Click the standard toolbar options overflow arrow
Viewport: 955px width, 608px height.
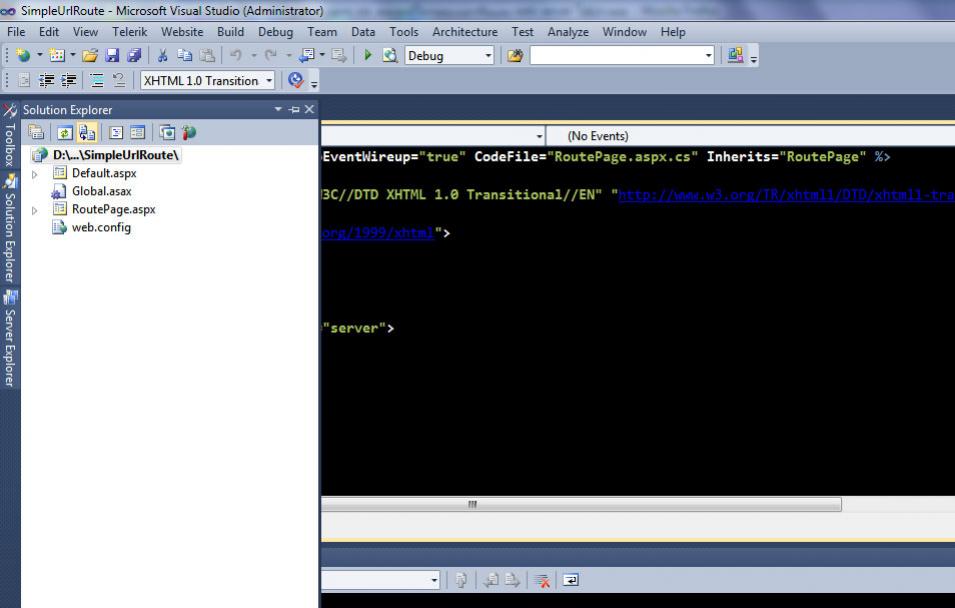[x=754, y=58]
